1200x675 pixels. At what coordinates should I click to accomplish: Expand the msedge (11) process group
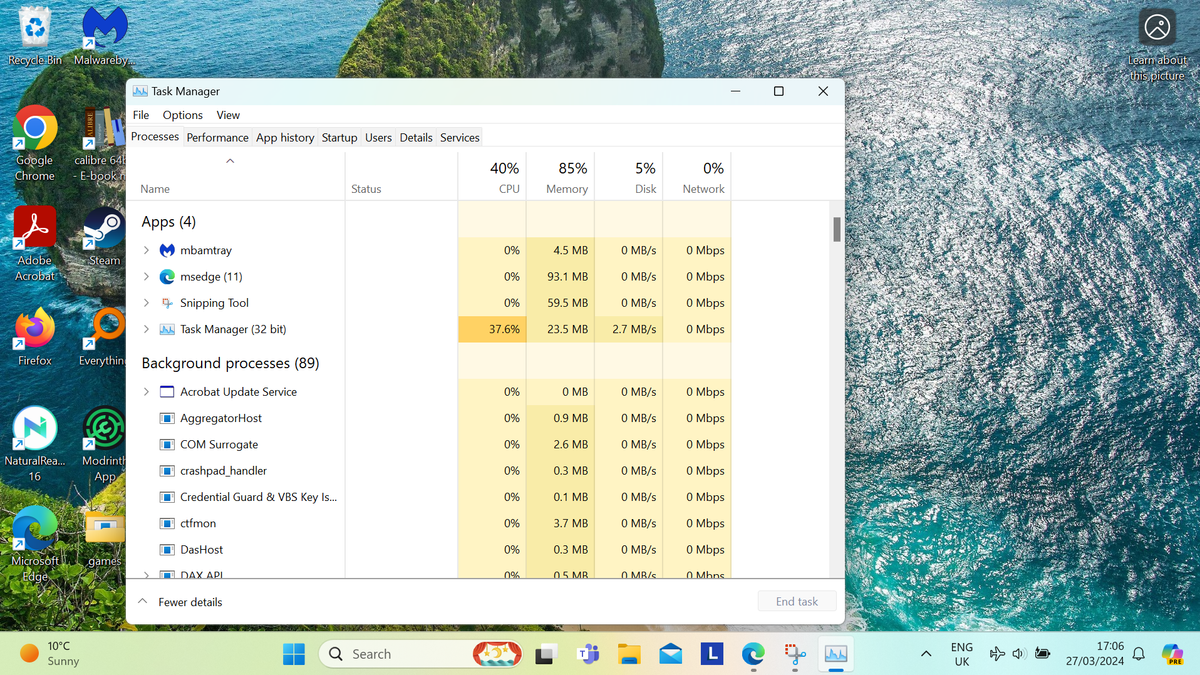pos(146,276)
